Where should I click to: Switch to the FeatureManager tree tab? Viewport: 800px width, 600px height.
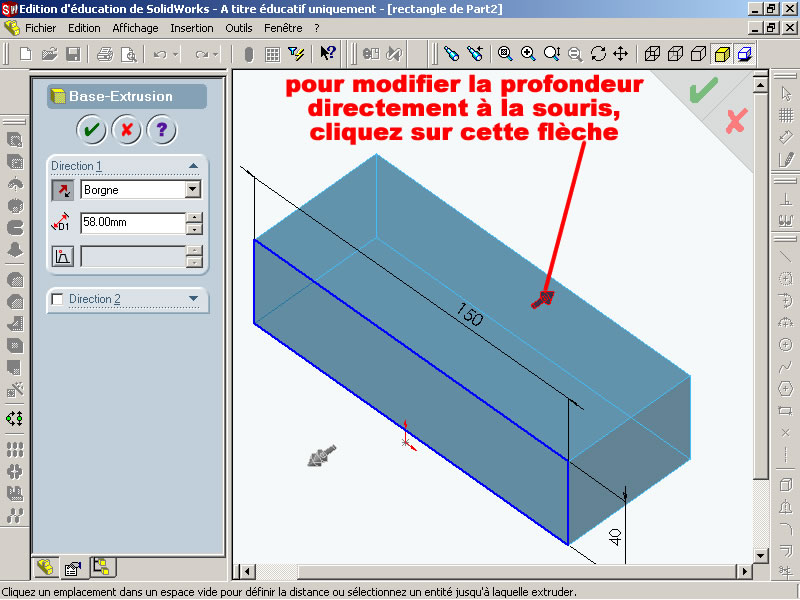click(x=45, y=567)
